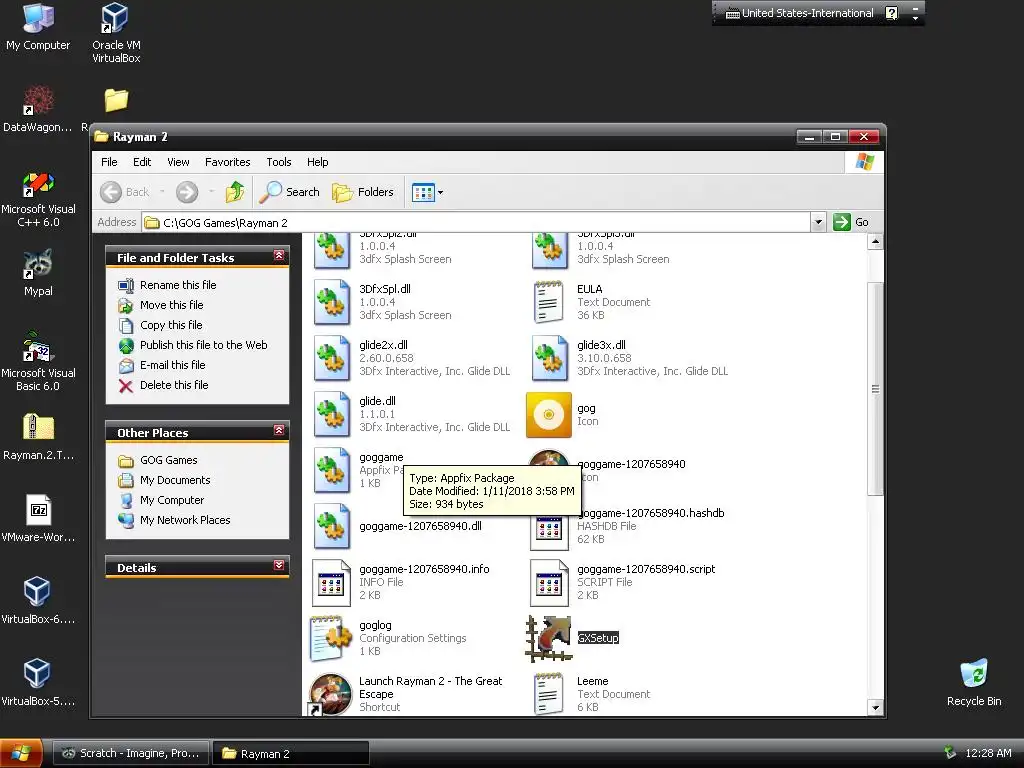Open Microsoft Visual C++ 6.0 desktop icon
The height and width of the screenshot is (768, 1024).
pyautogui.click(x=39, y=199)
